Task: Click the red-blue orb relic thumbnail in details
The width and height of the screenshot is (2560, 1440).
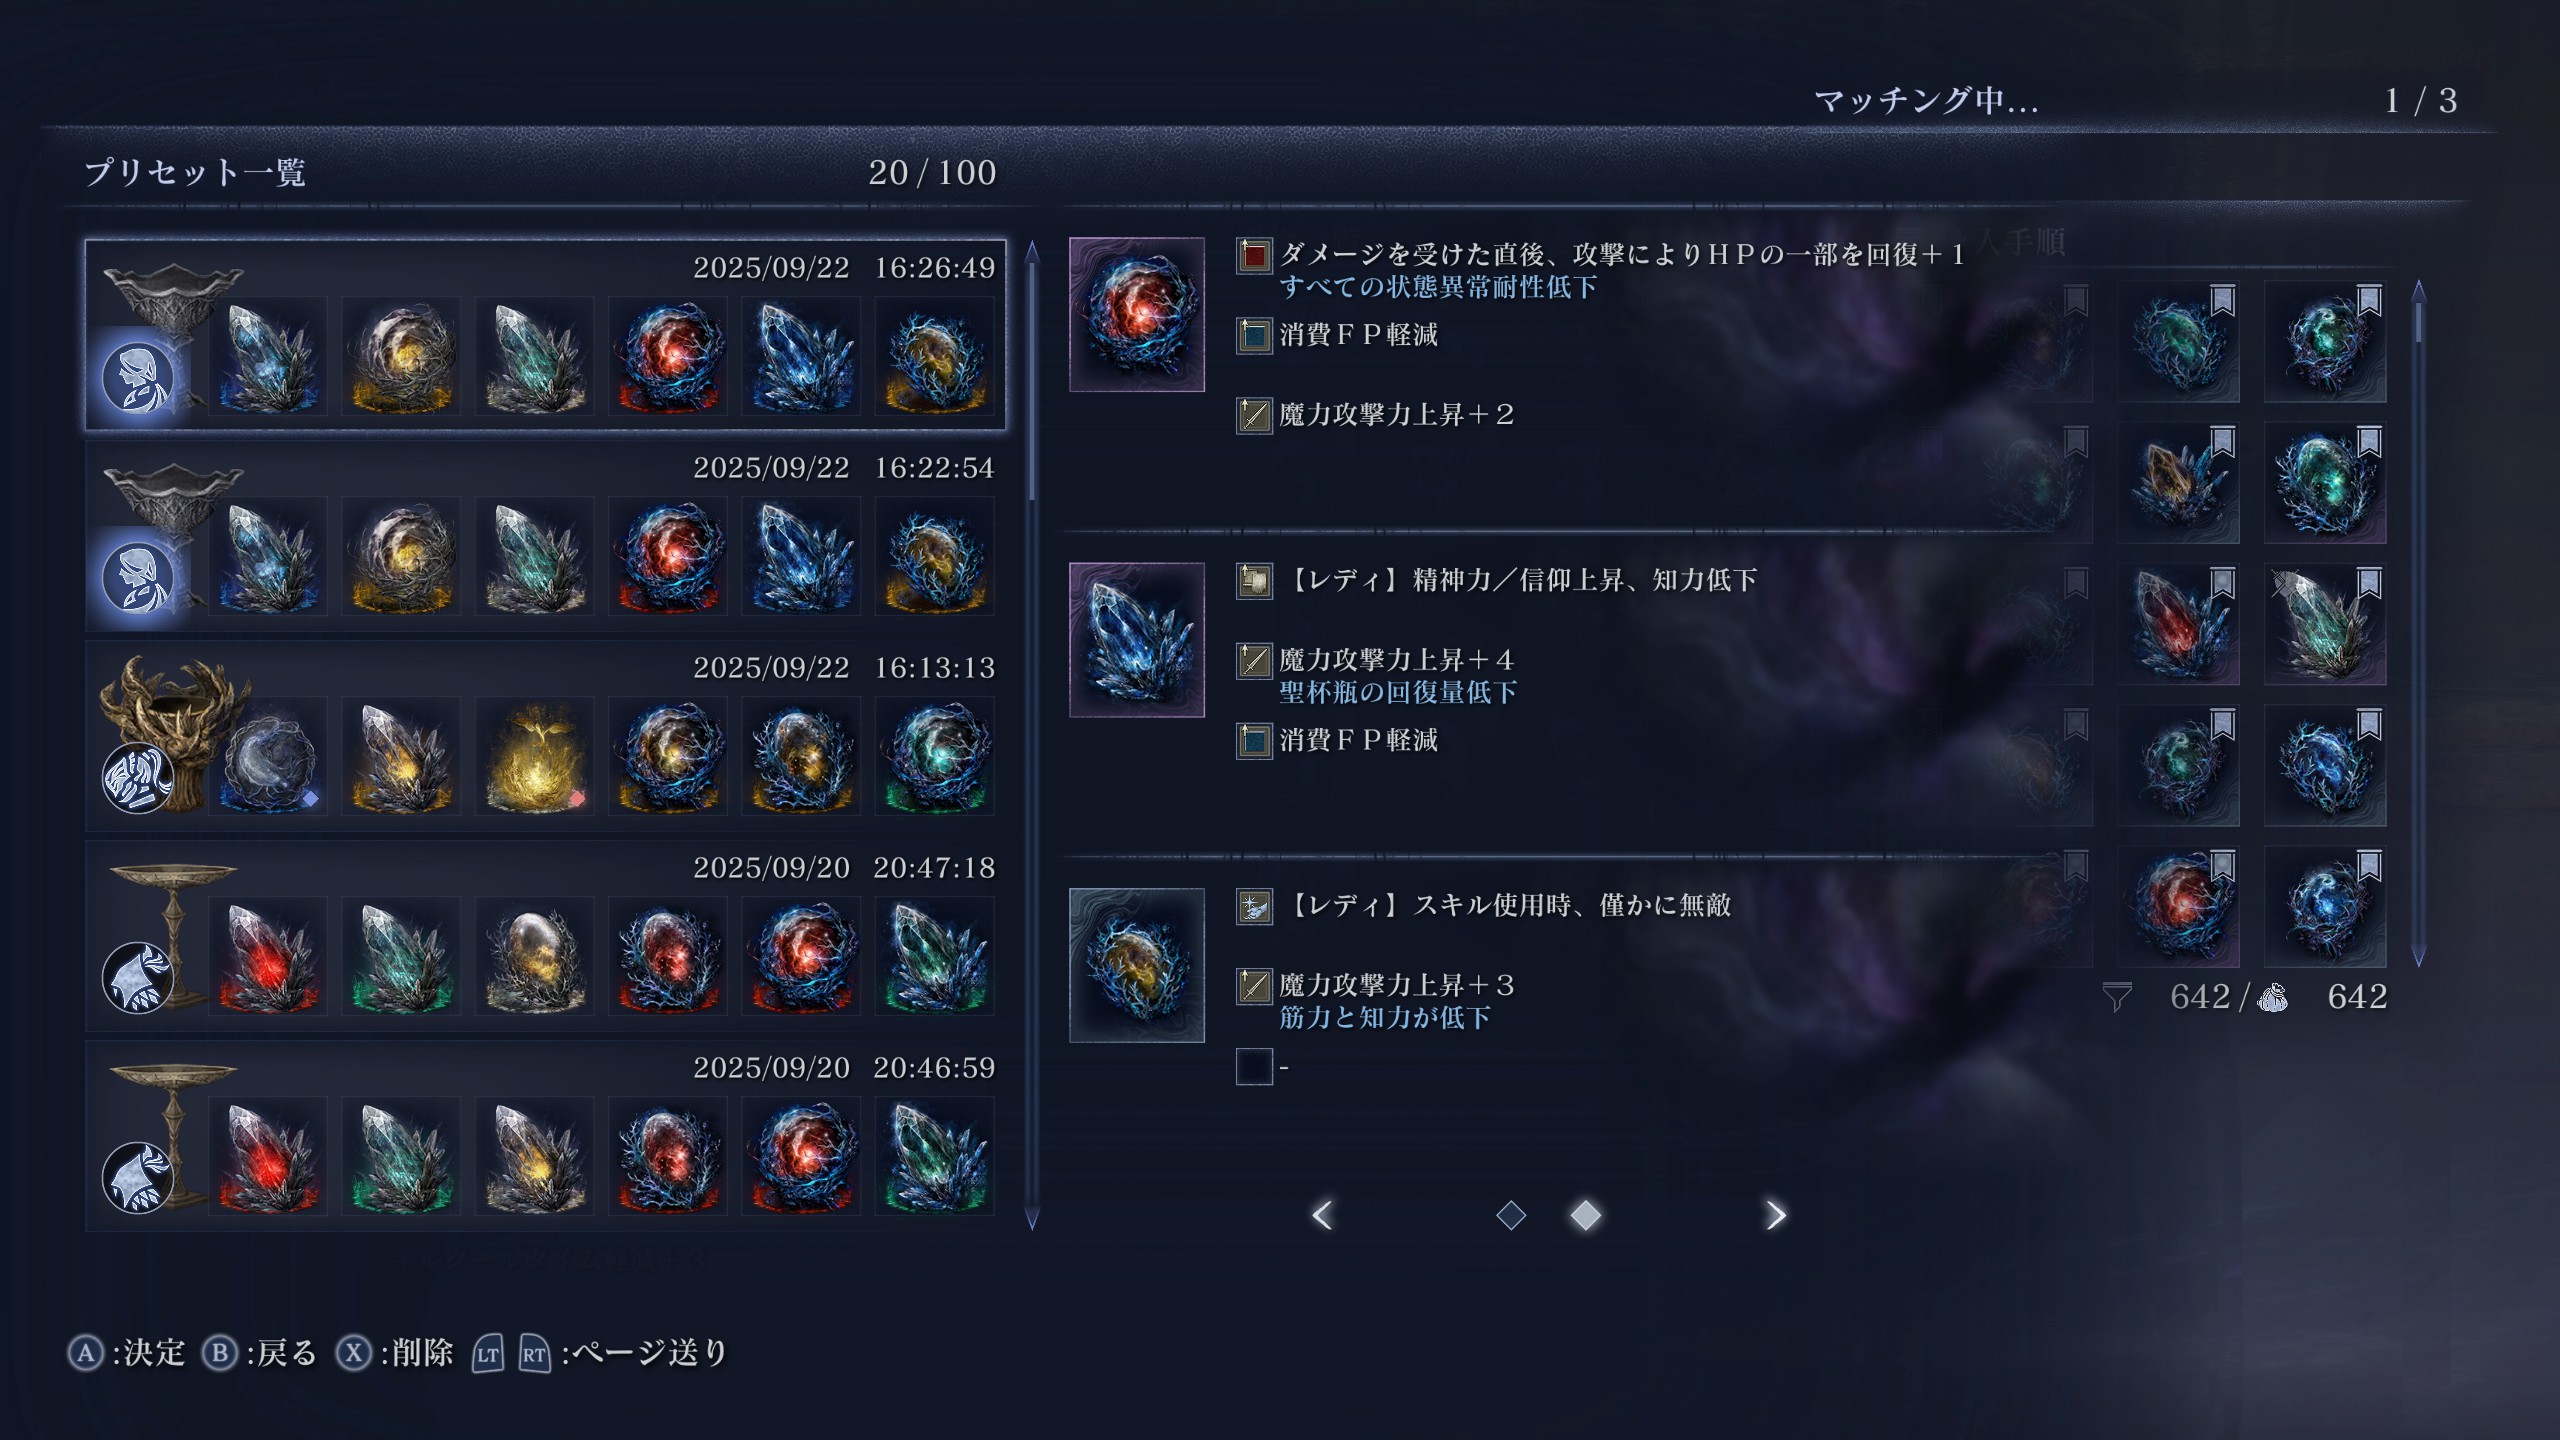Action: (x=1137, y=314)
